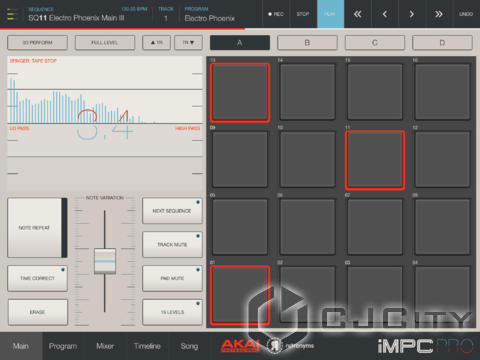Hit drum pad 06

click(x=307, y=227)
